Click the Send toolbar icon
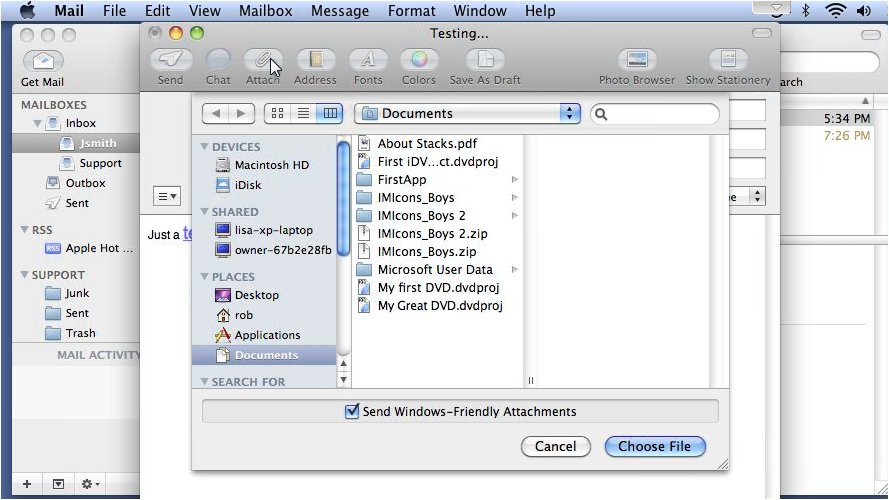Viewport: 889px width, 500px height. [x=171, y=60]
